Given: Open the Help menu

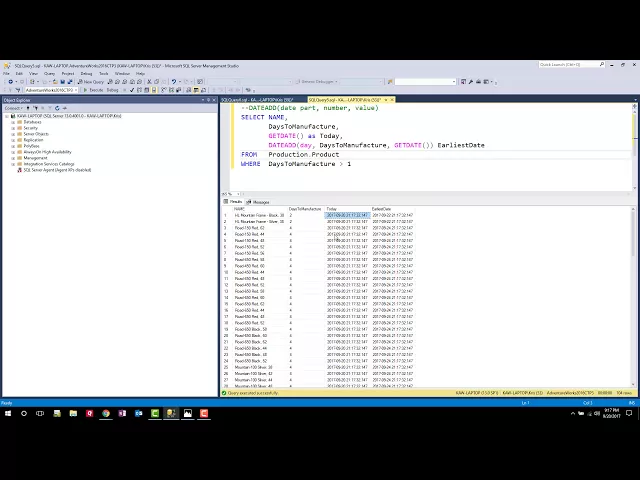Looking at the screenshot, I should 140,73.
